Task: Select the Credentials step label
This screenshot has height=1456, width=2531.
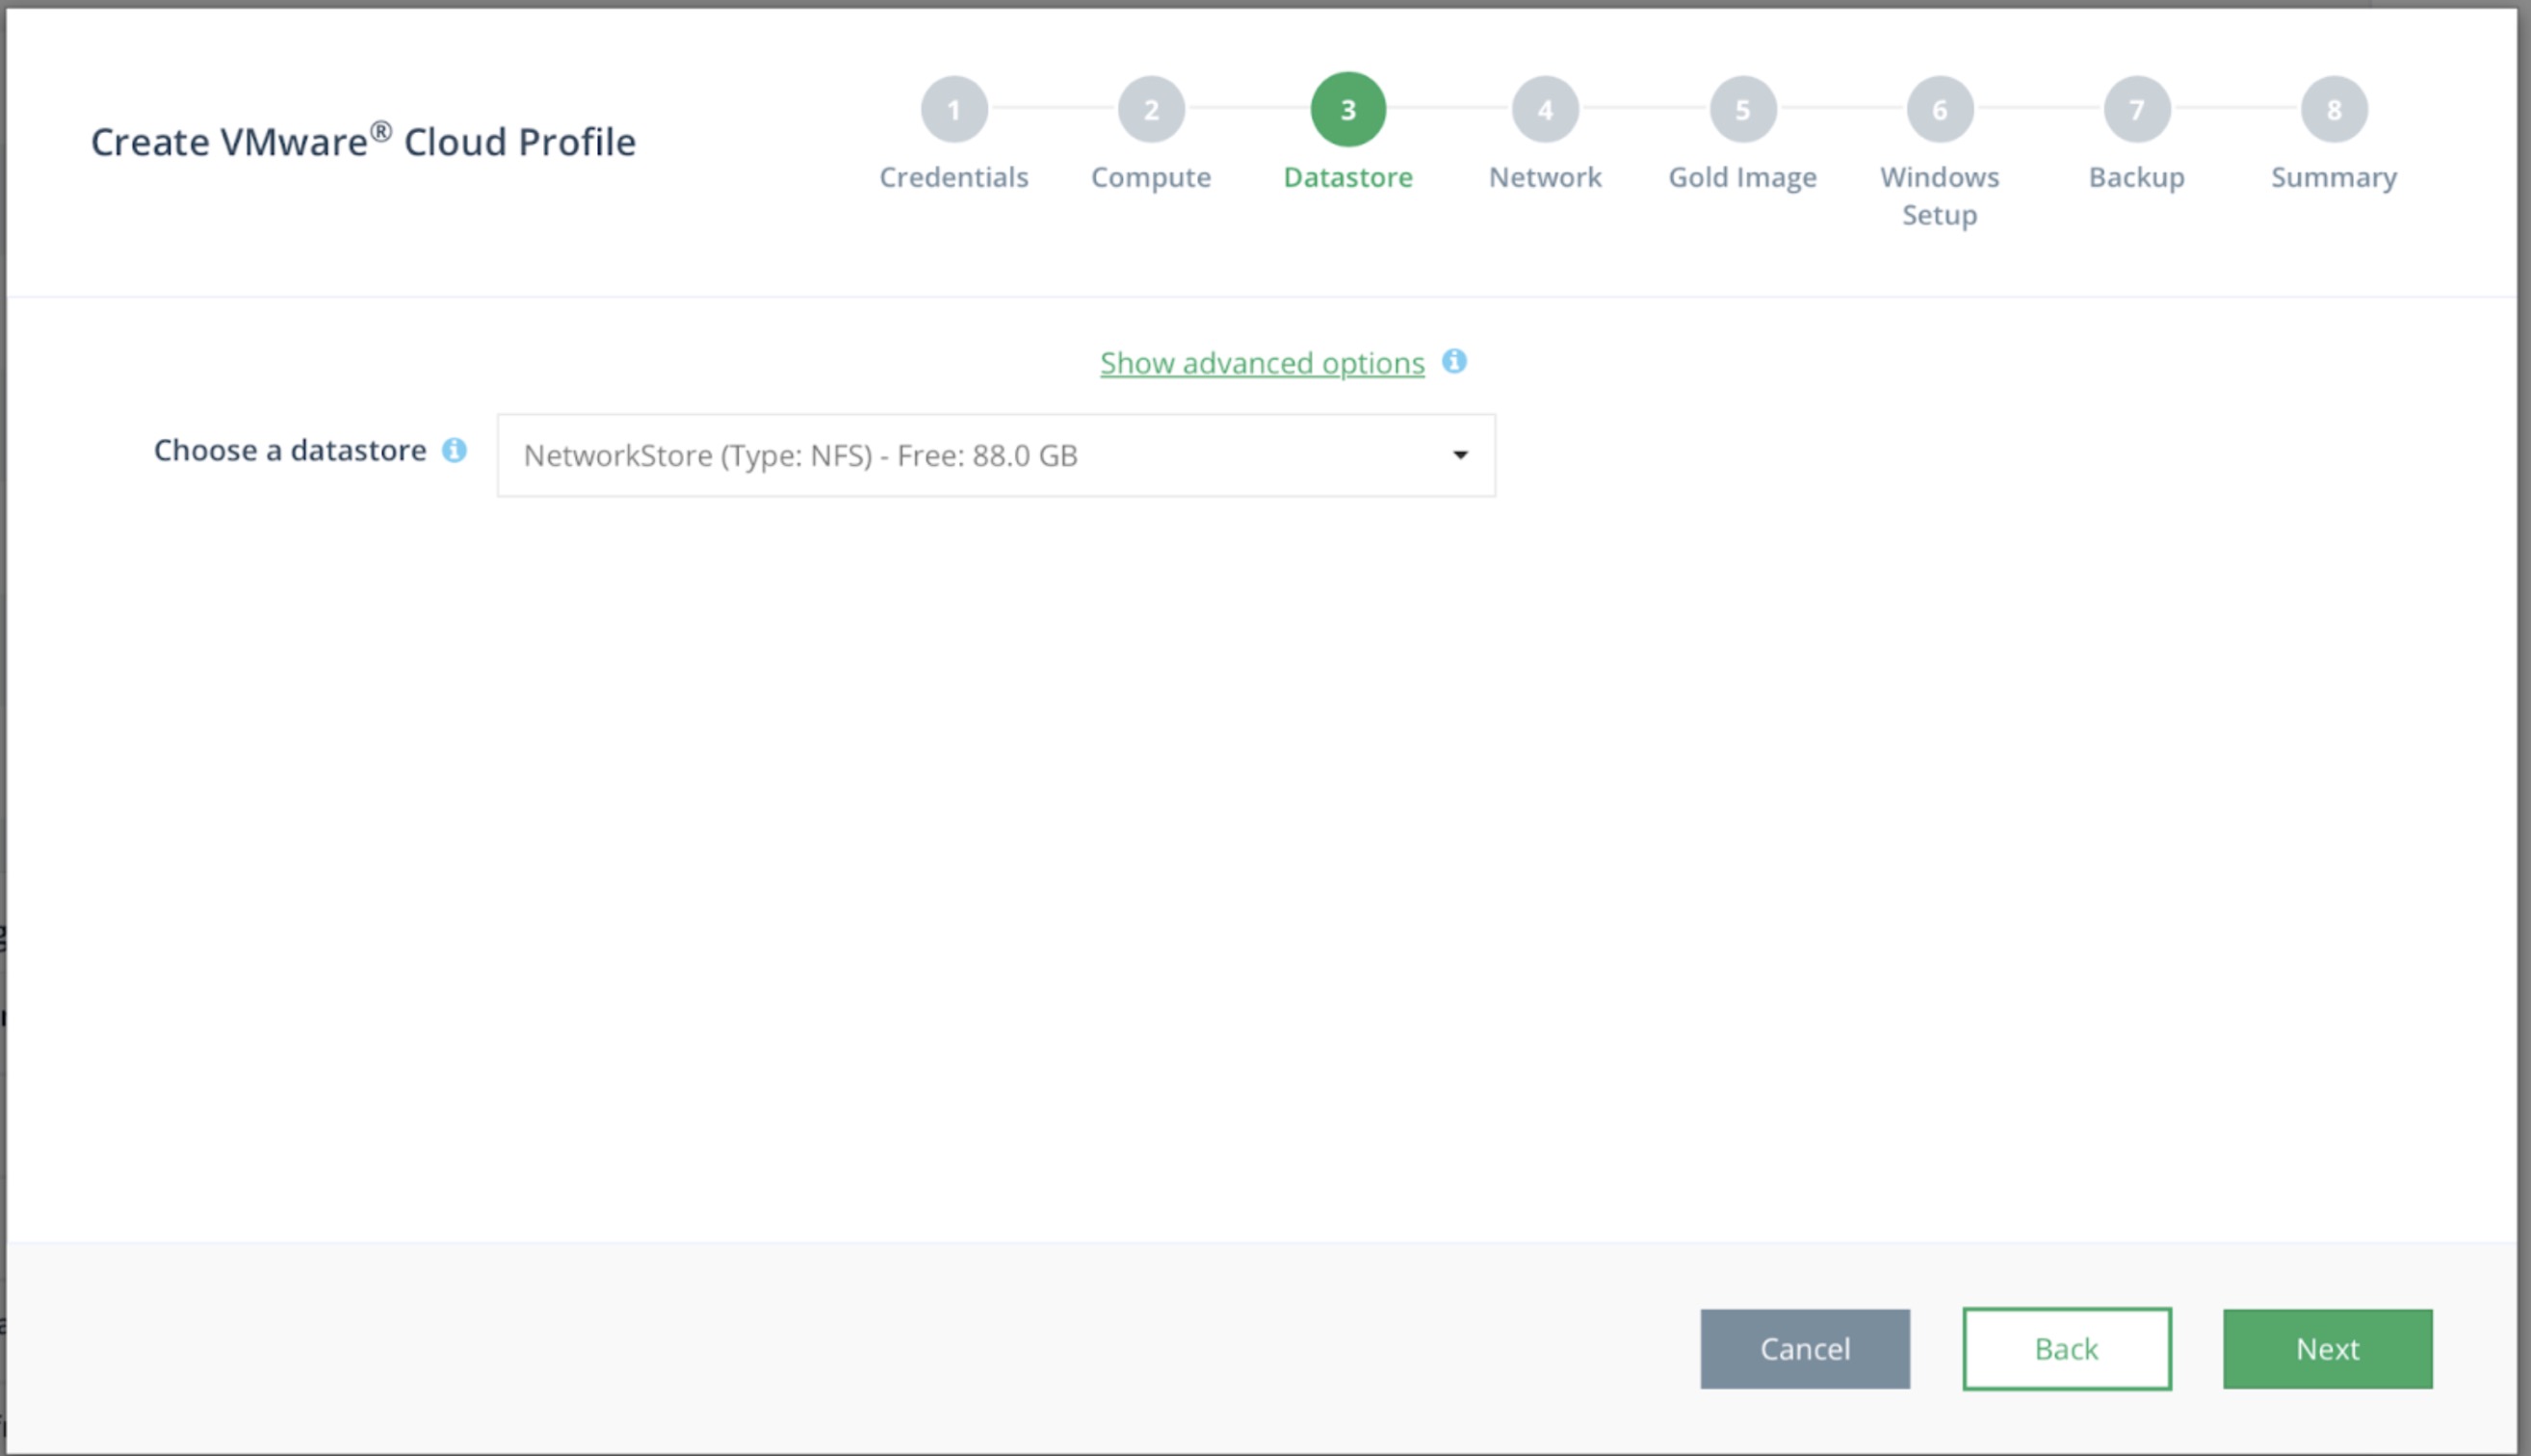Action: pos(953,177)
